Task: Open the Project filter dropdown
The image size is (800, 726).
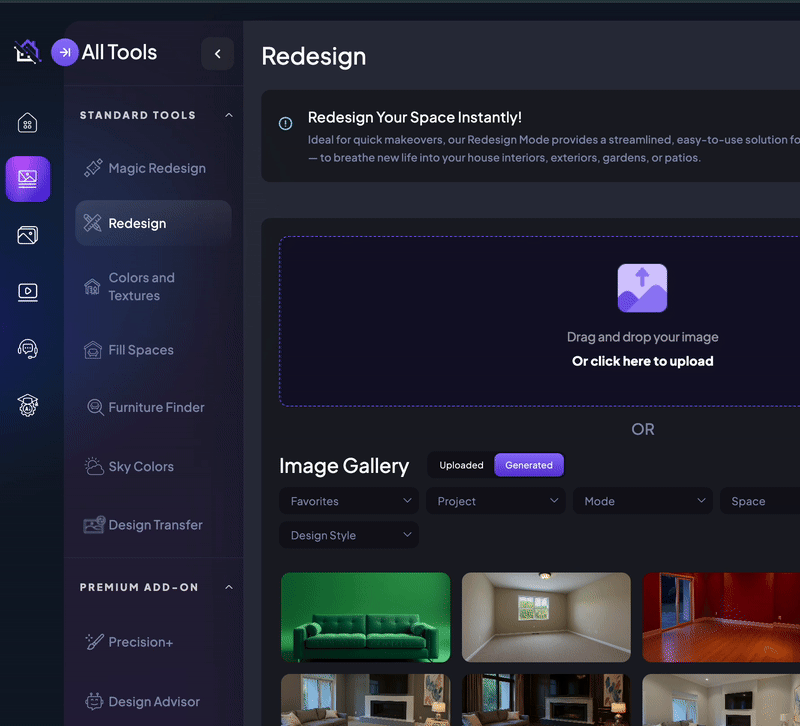Action: click(496, 501)
